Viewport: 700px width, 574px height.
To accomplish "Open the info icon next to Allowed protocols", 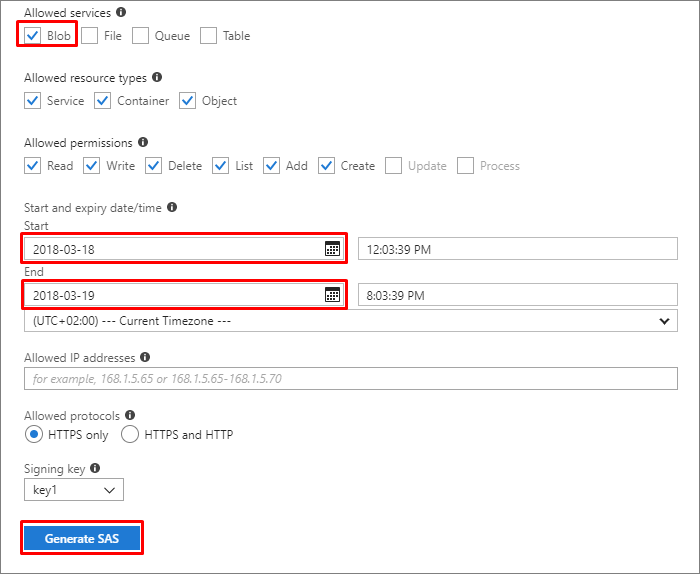I will [x=130, y=415].
